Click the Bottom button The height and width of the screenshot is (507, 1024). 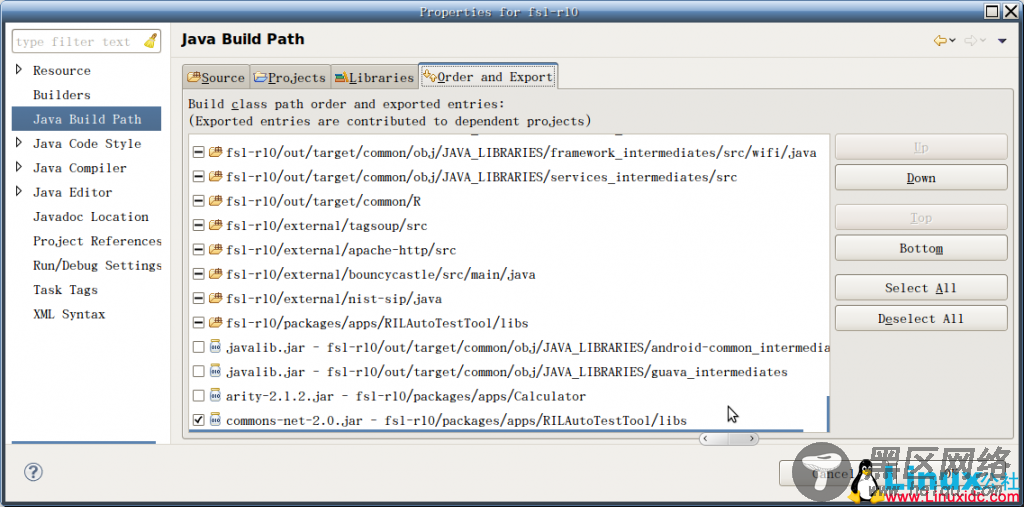[921, 248]
